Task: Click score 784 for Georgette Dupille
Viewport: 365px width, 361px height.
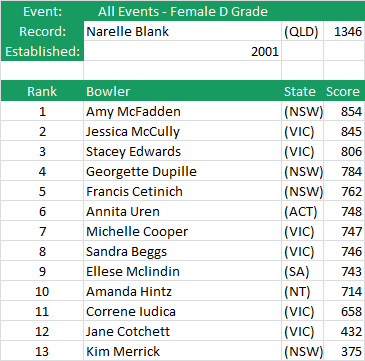Action: pos(344,171)
